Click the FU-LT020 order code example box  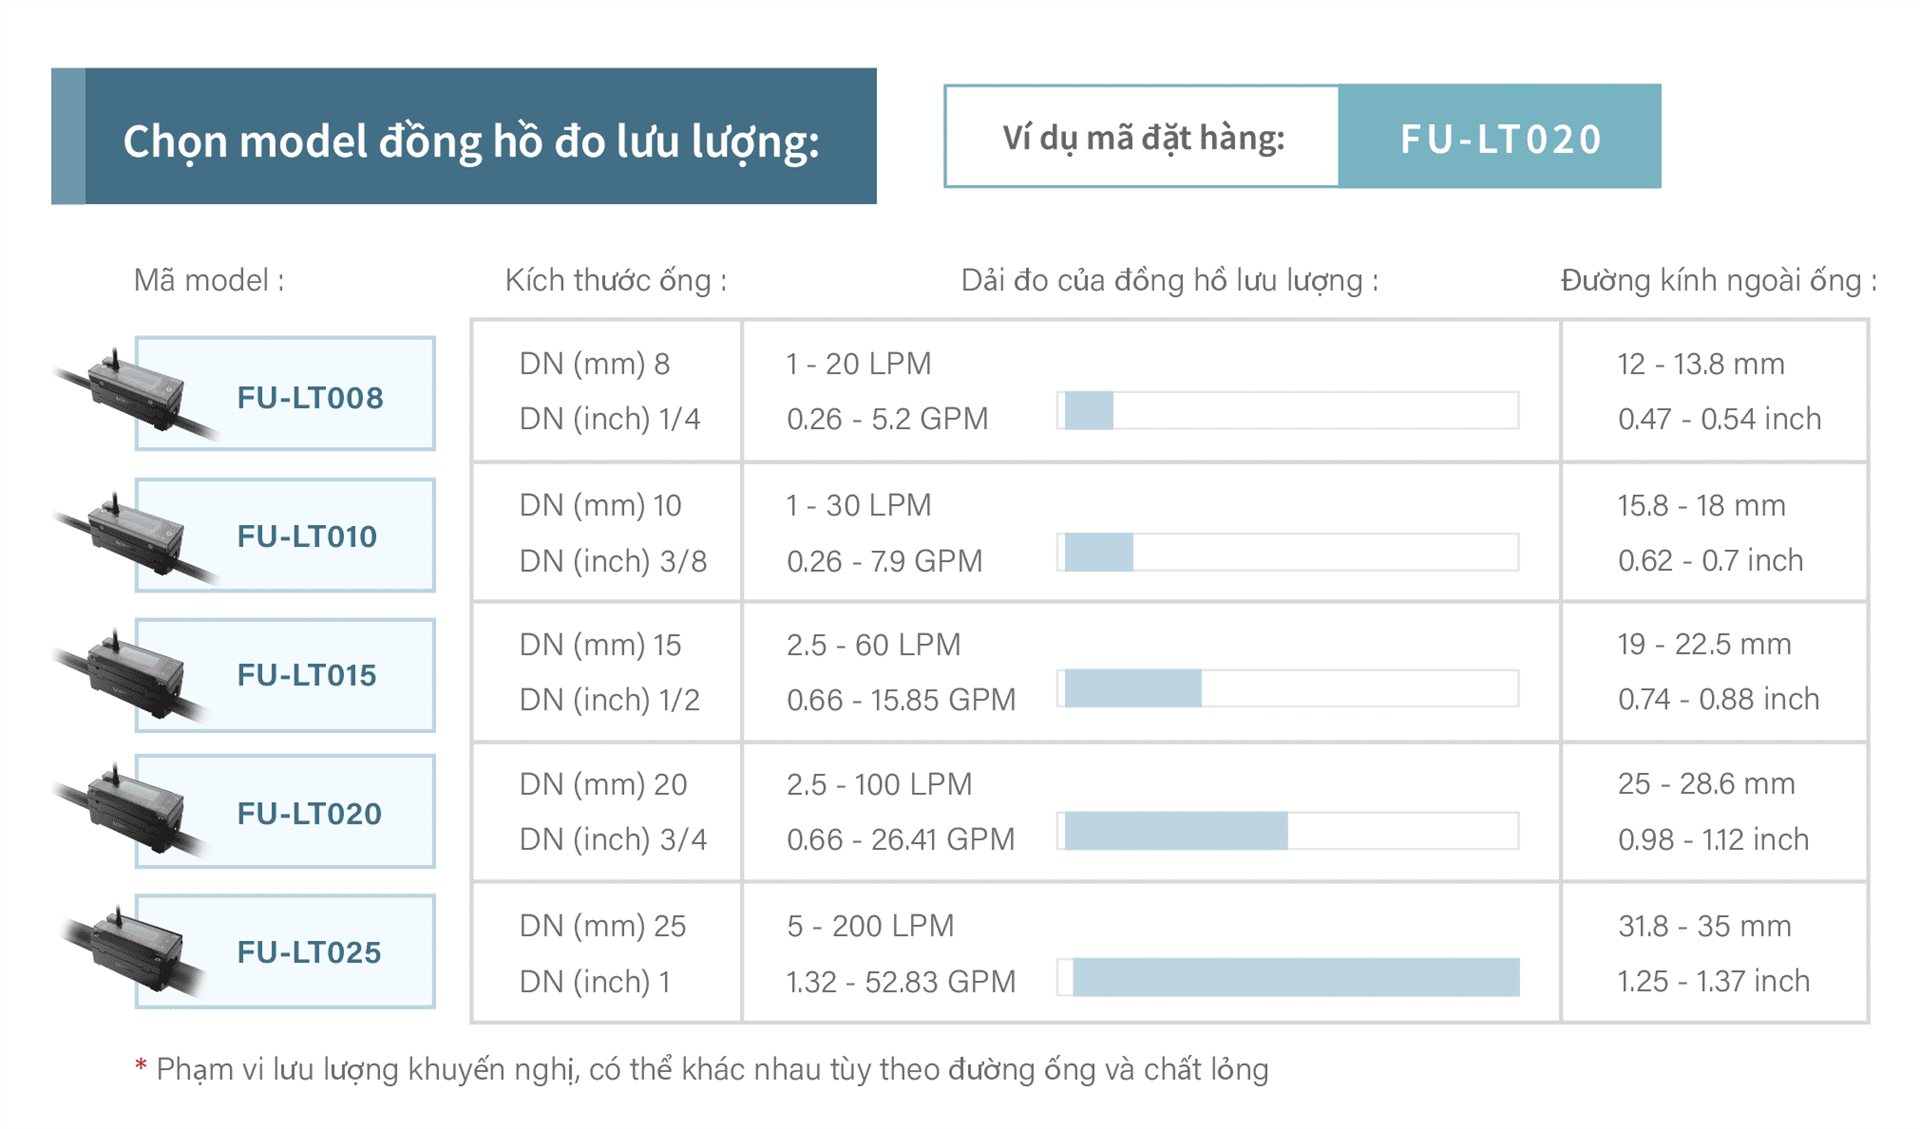pos(1500,137)
